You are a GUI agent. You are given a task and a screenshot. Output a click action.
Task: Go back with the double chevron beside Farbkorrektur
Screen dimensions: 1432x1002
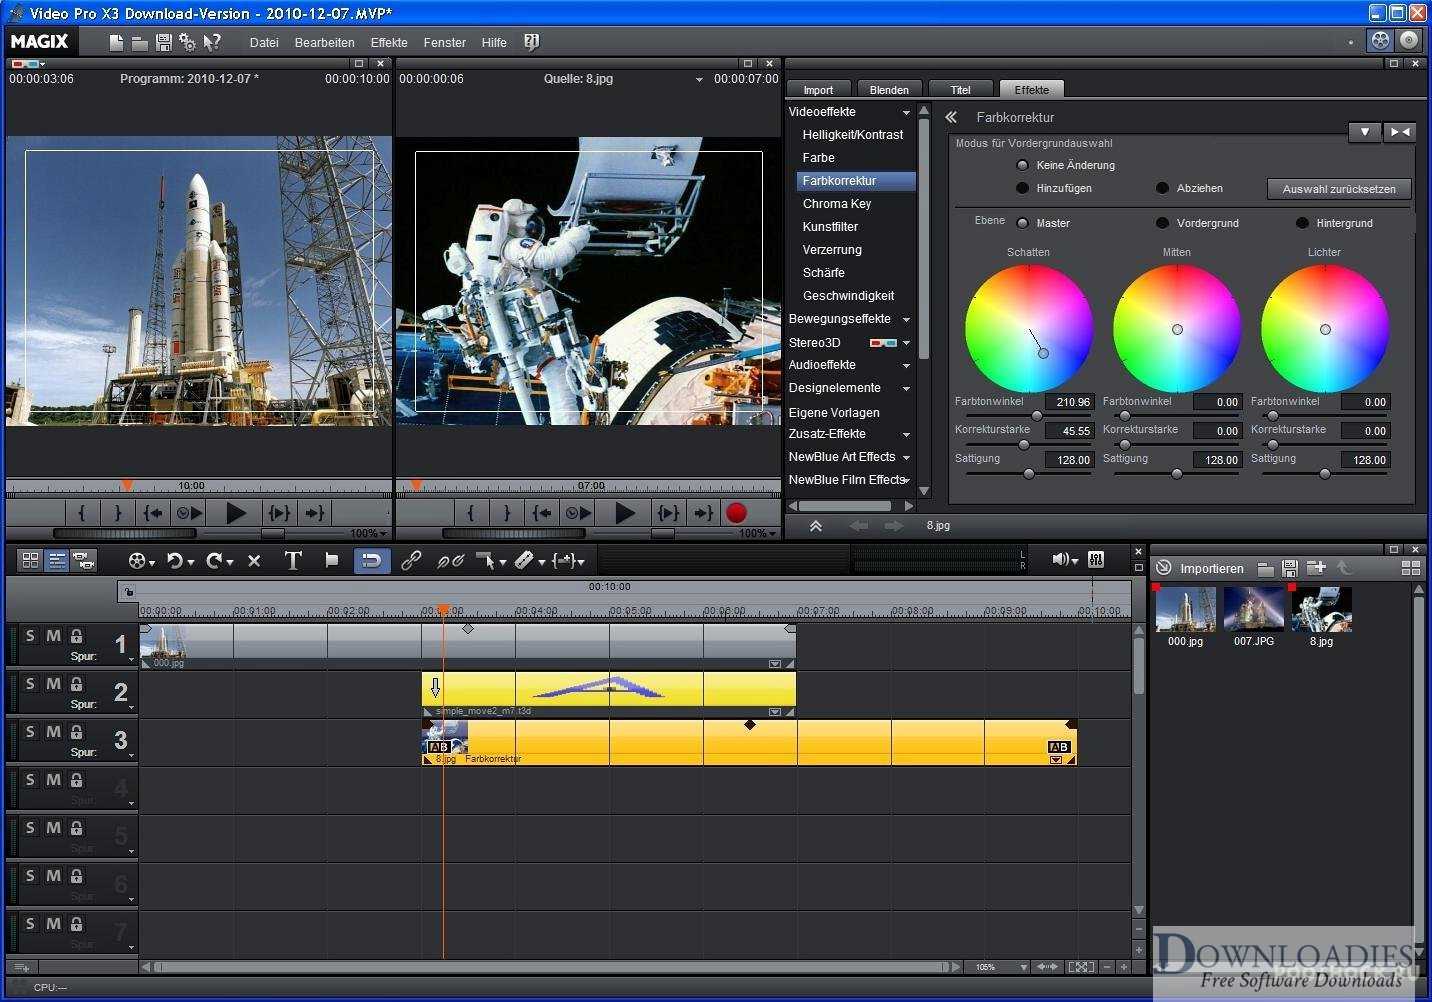(951, 117)
